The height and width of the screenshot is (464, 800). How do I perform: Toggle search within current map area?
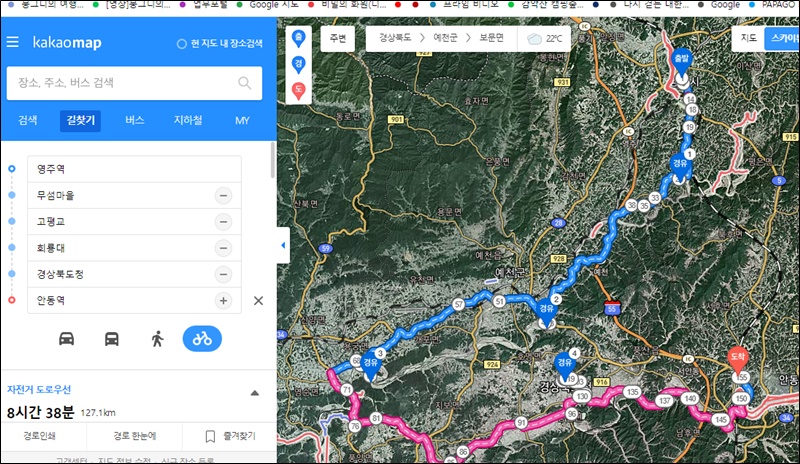pyautogui.click(x=219, y=44)
